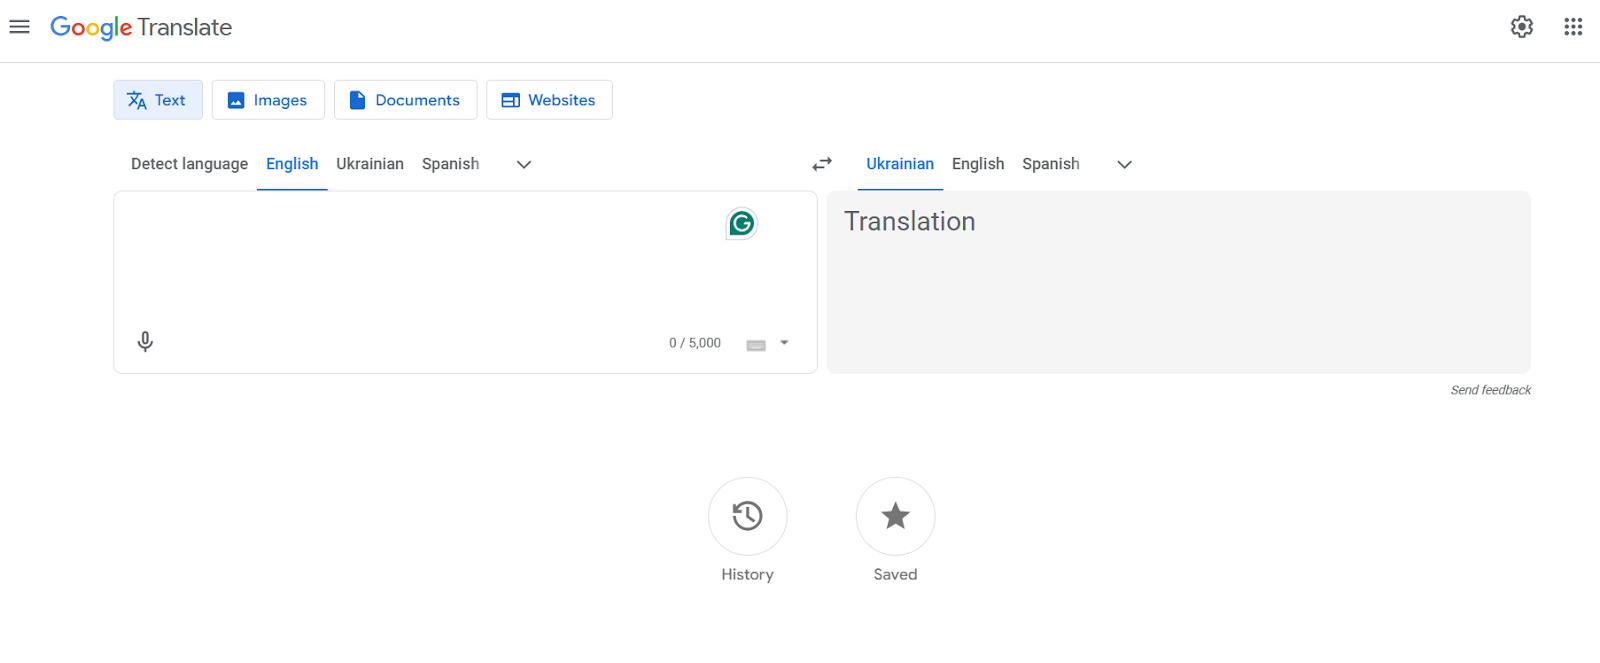Open input tools dropdown arrow
1600x663 pixels.
(784, 343)
